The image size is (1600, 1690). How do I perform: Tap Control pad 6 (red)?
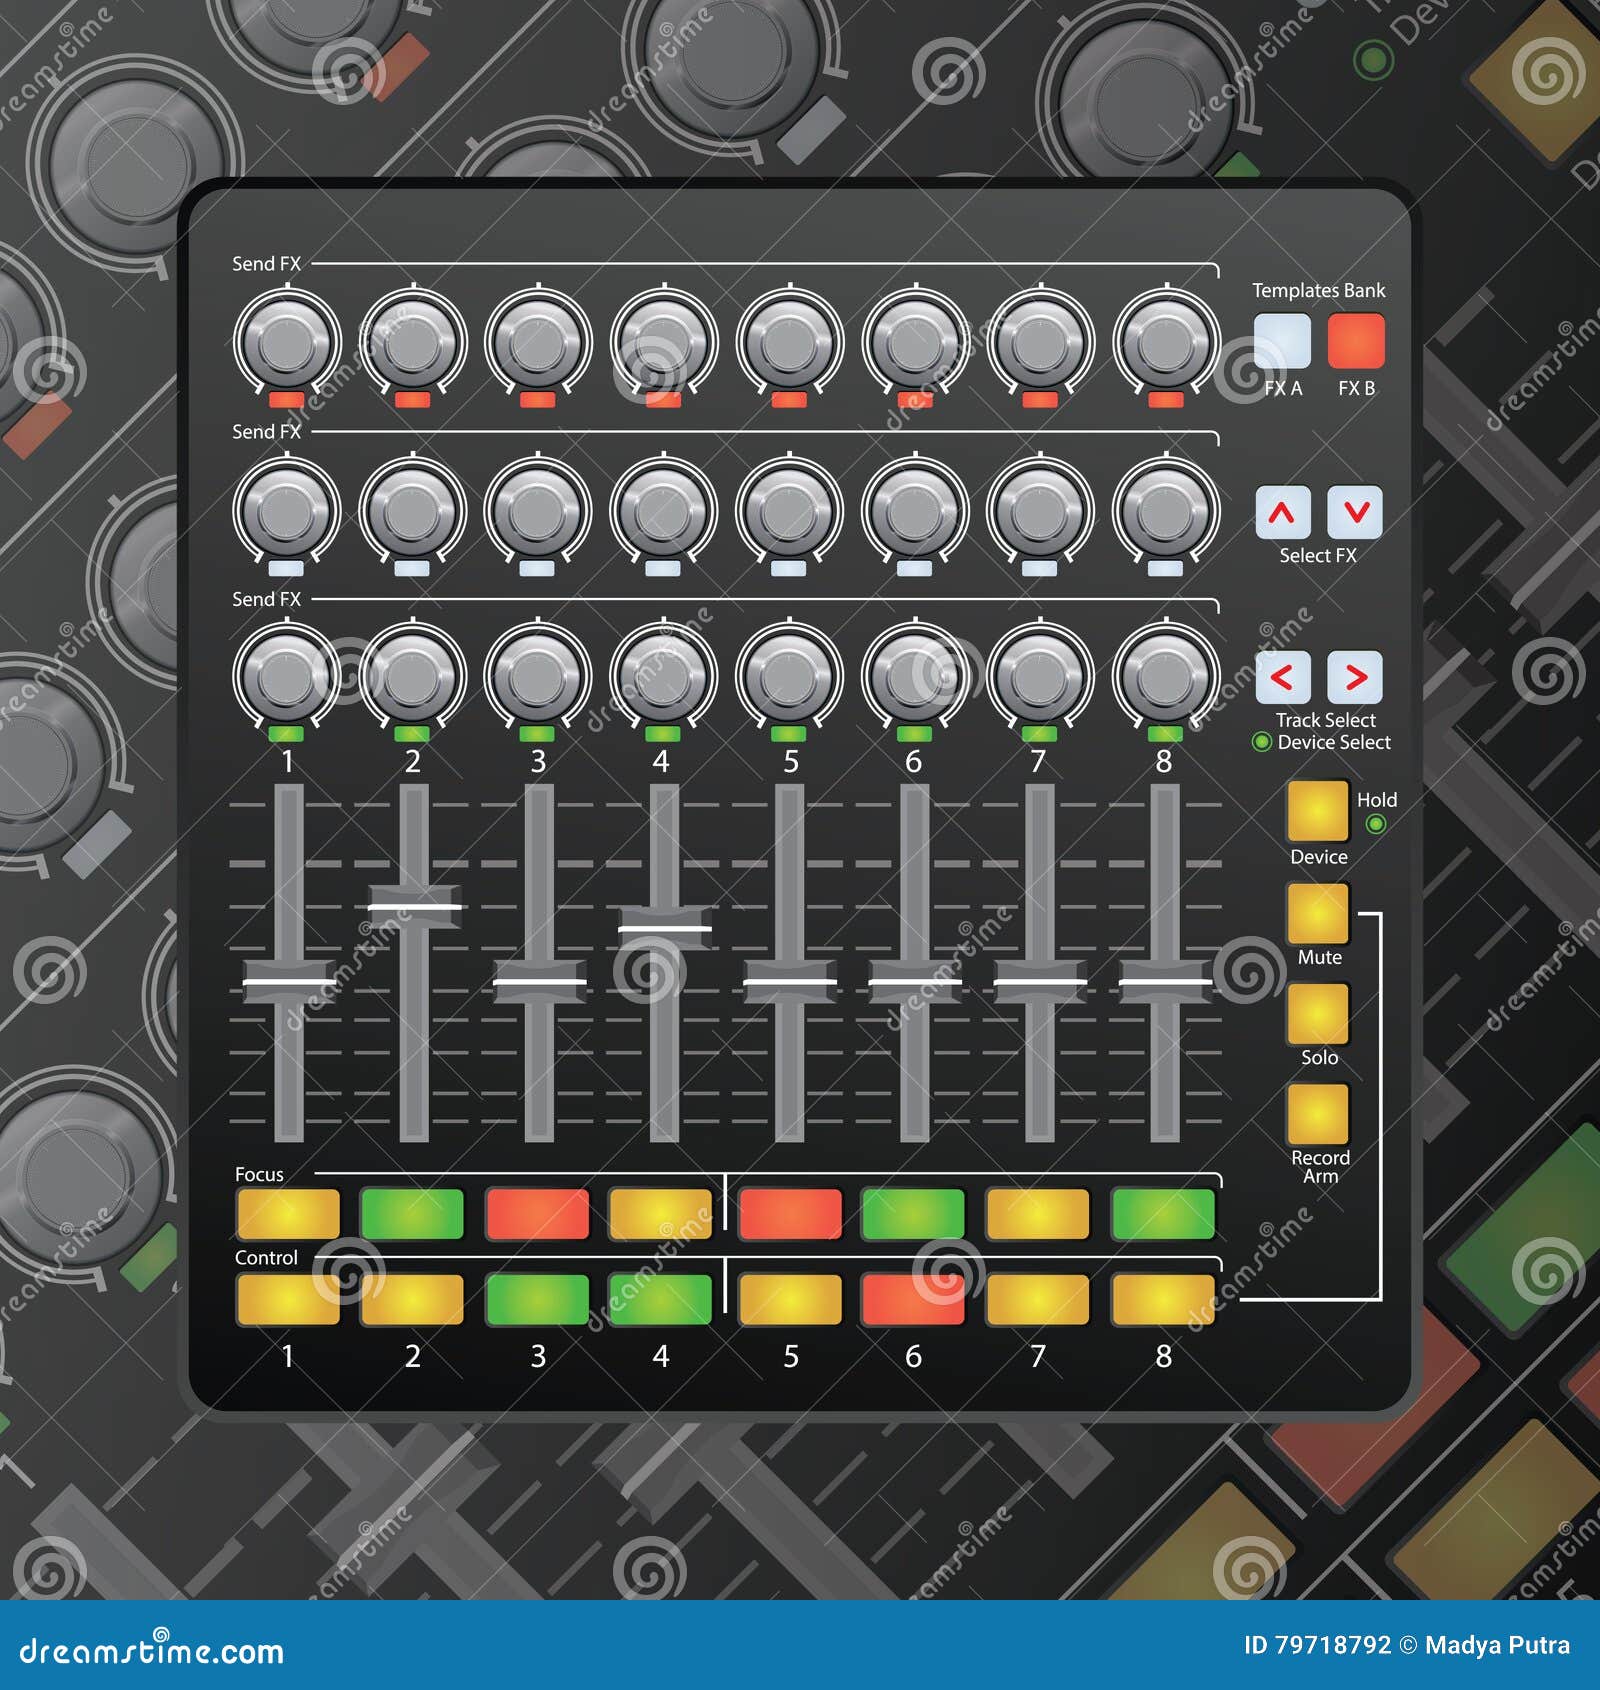[915, 1300]
